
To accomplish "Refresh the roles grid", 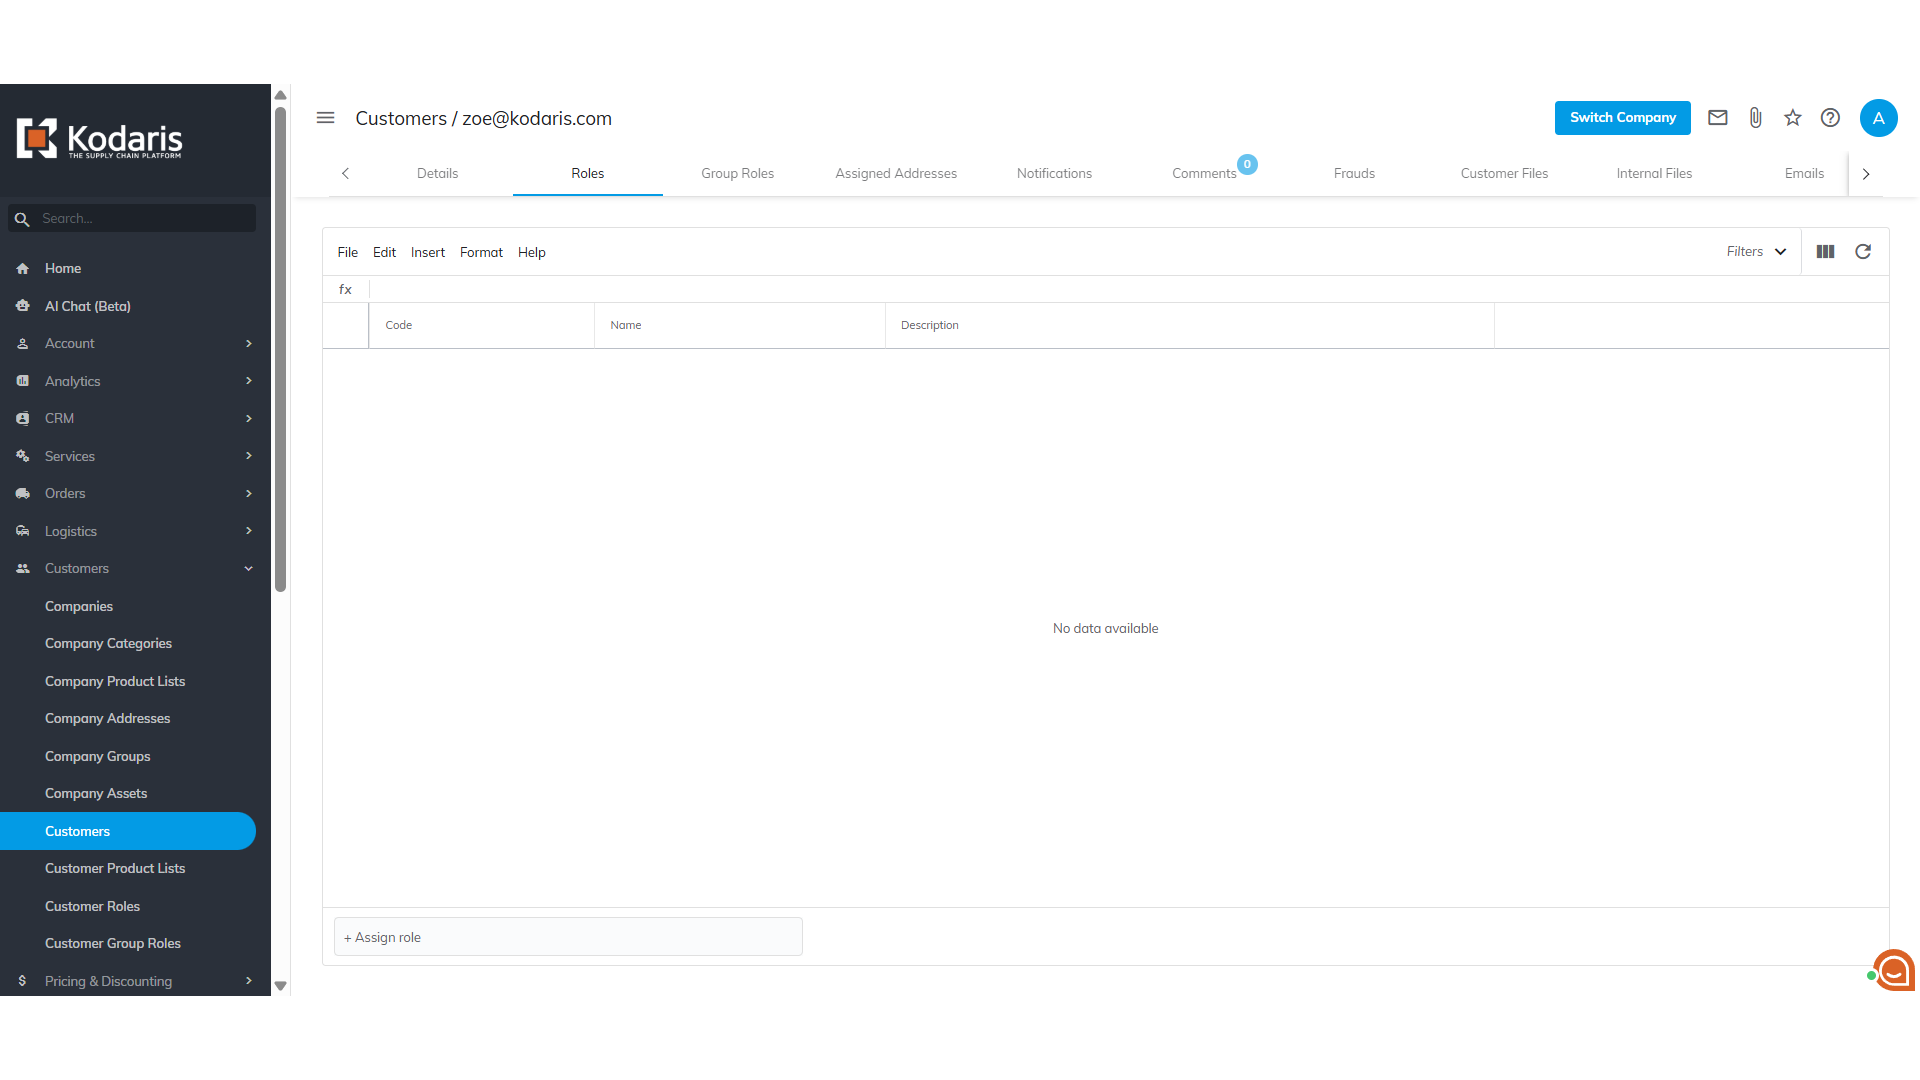I will coord(1863,252).
